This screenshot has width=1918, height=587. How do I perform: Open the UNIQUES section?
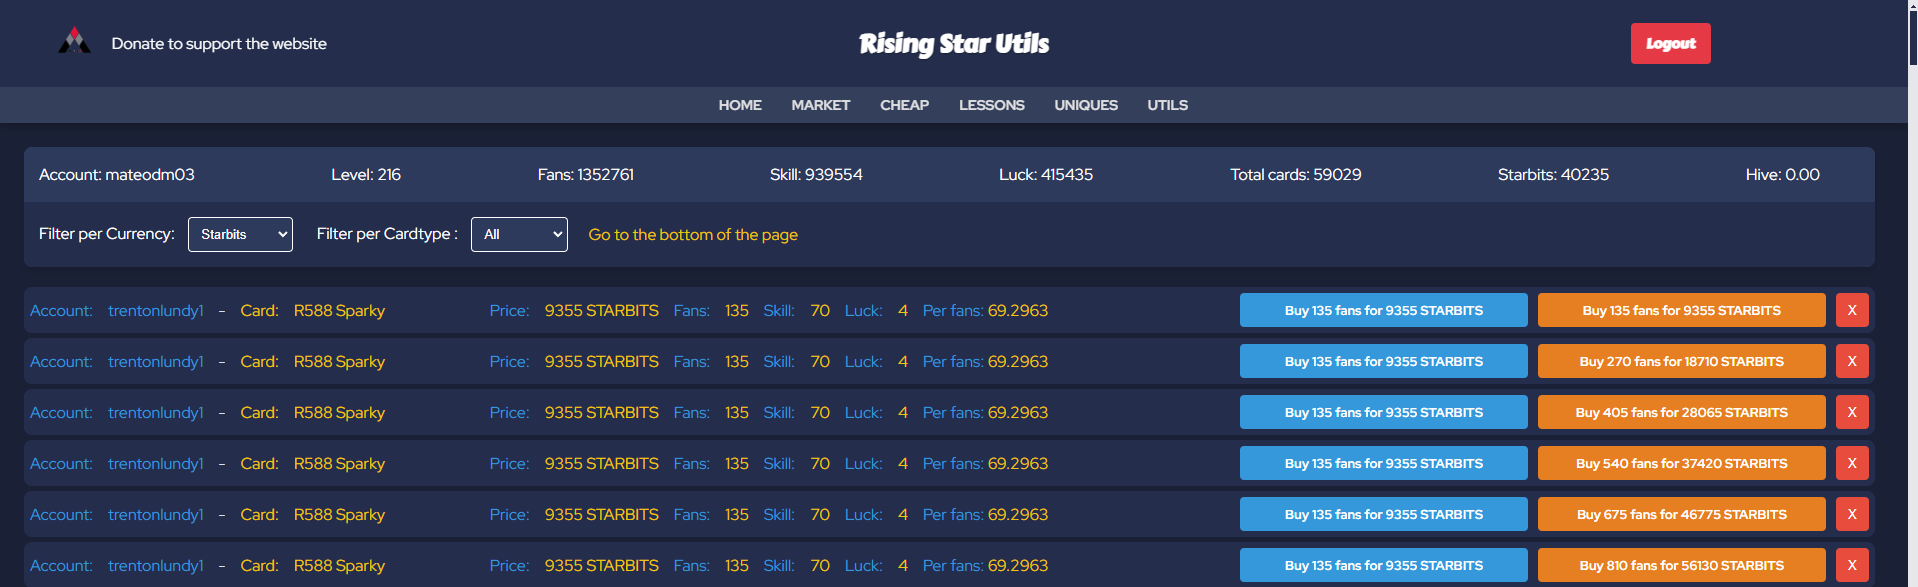pyautogui.click(x=1086, y=105)
